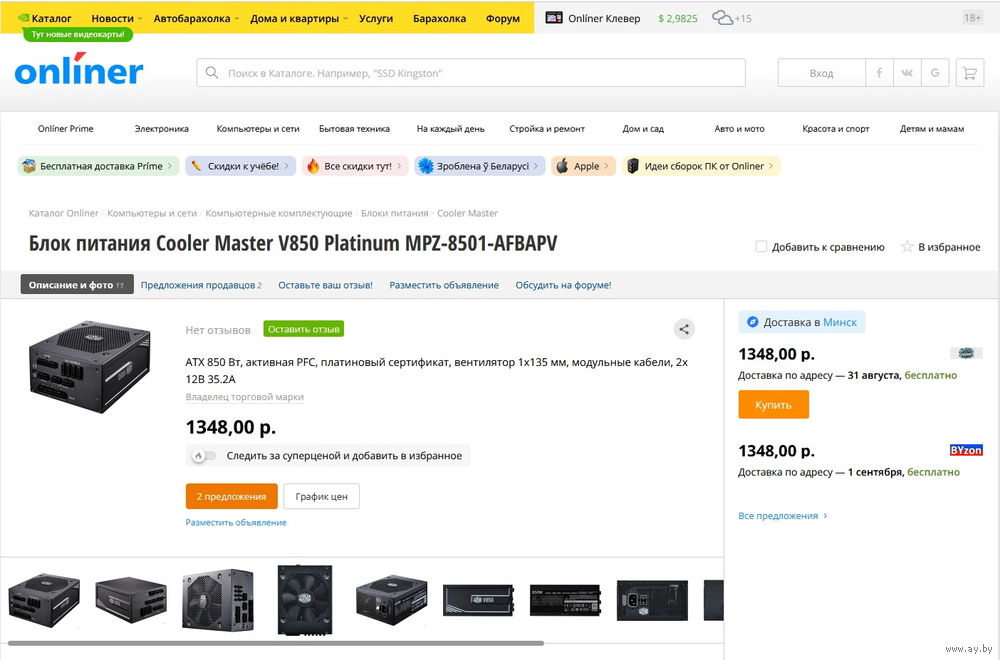
Task: Click Владелец торговой марки link
Action: (244, 397)
